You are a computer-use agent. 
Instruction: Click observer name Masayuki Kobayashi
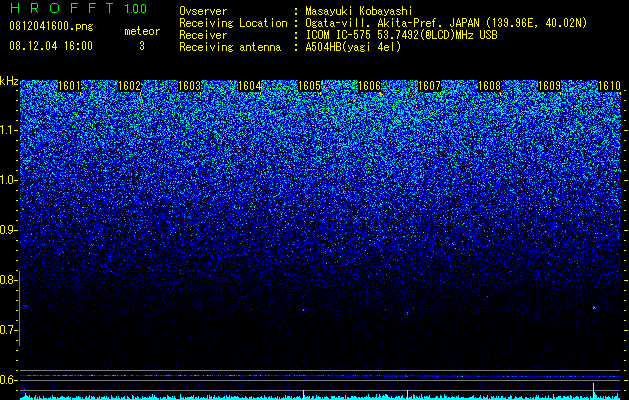(x=358, y=11)
